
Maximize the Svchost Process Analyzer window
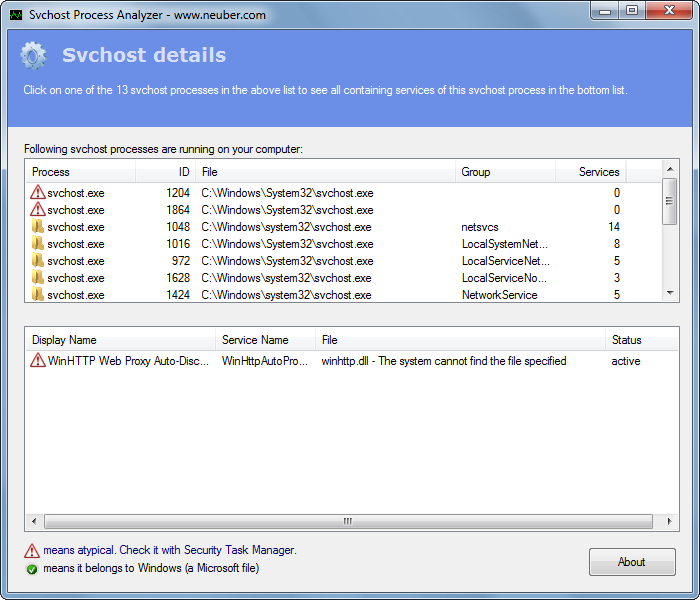tap(632, 11)
